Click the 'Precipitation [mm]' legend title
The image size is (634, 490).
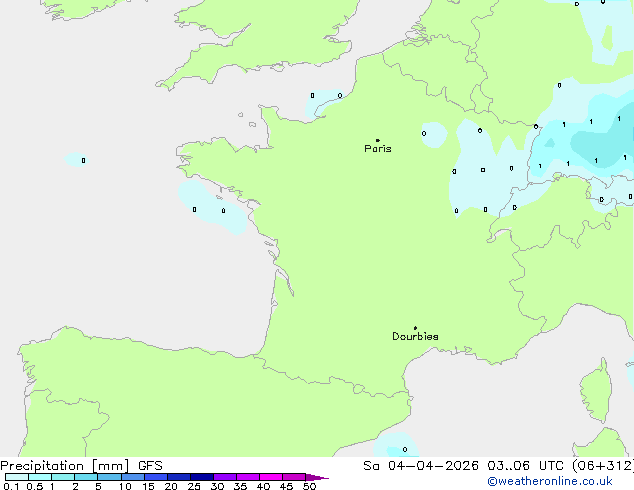point(64,465)
